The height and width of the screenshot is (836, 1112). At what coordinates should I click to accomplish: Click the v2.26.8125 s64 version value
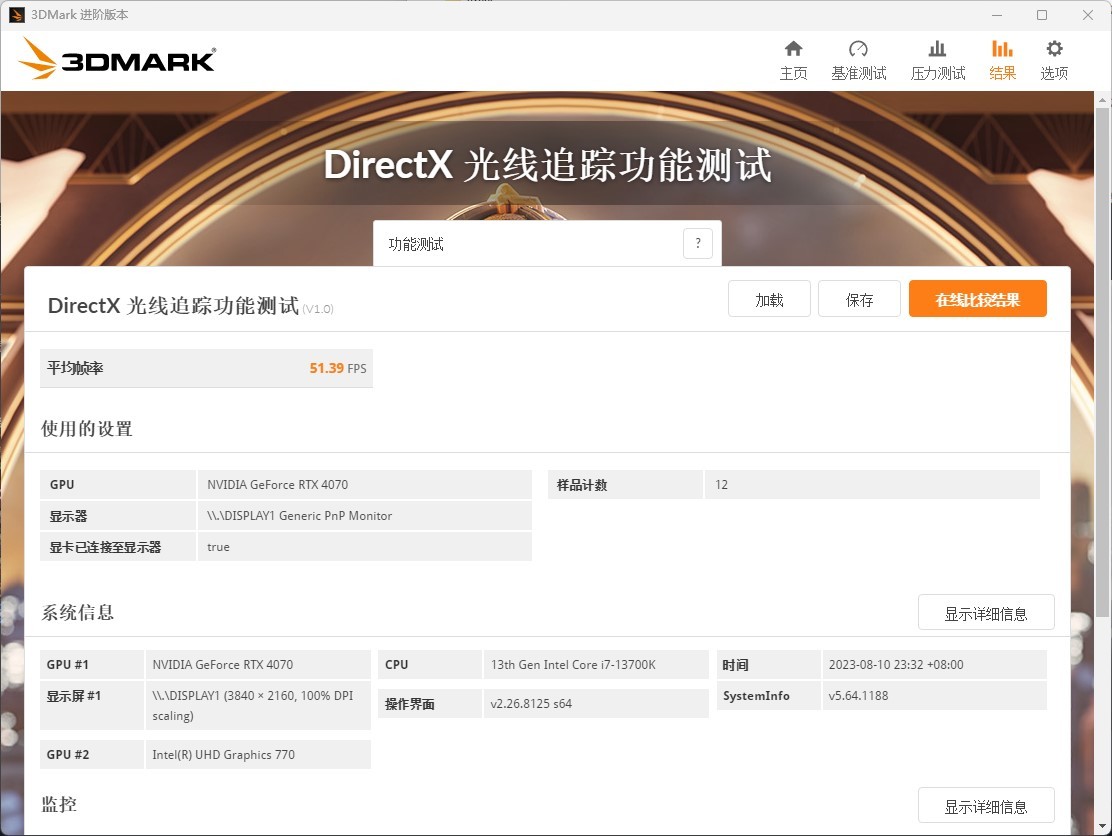coord(596,703)
